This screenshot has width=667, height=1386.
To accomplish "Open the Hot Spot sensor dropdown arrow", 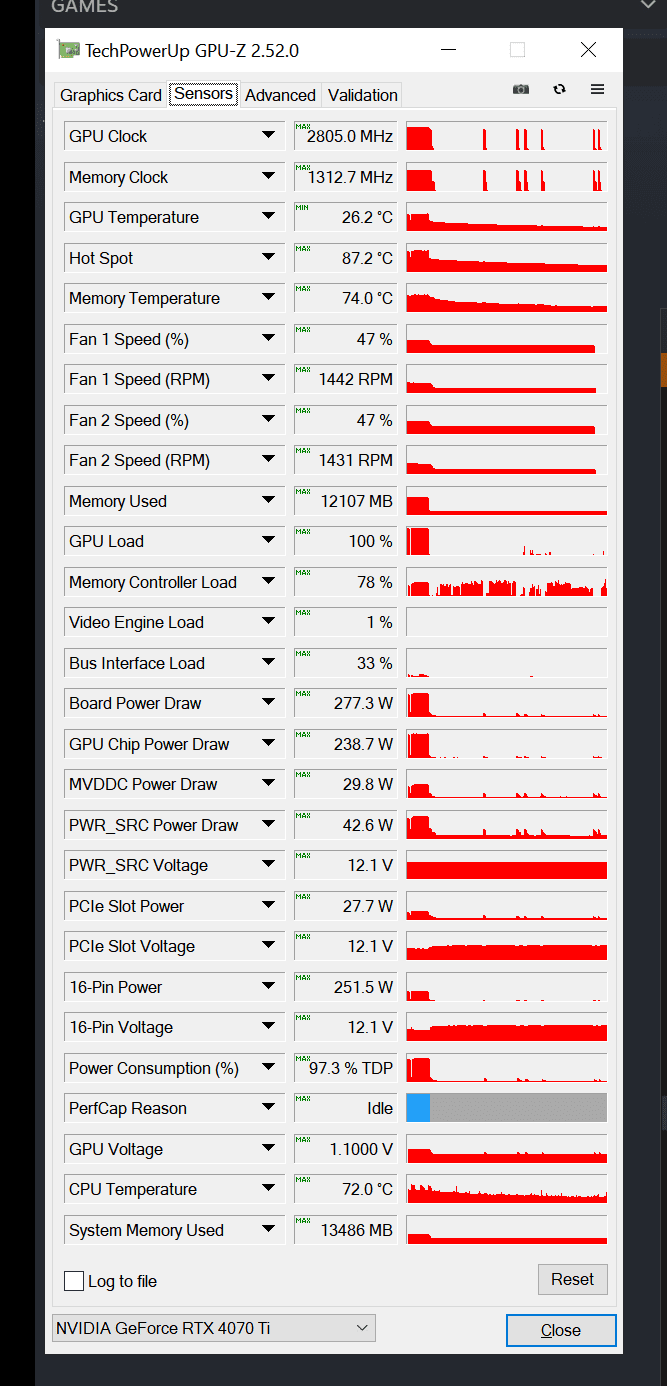I will 268,258.
